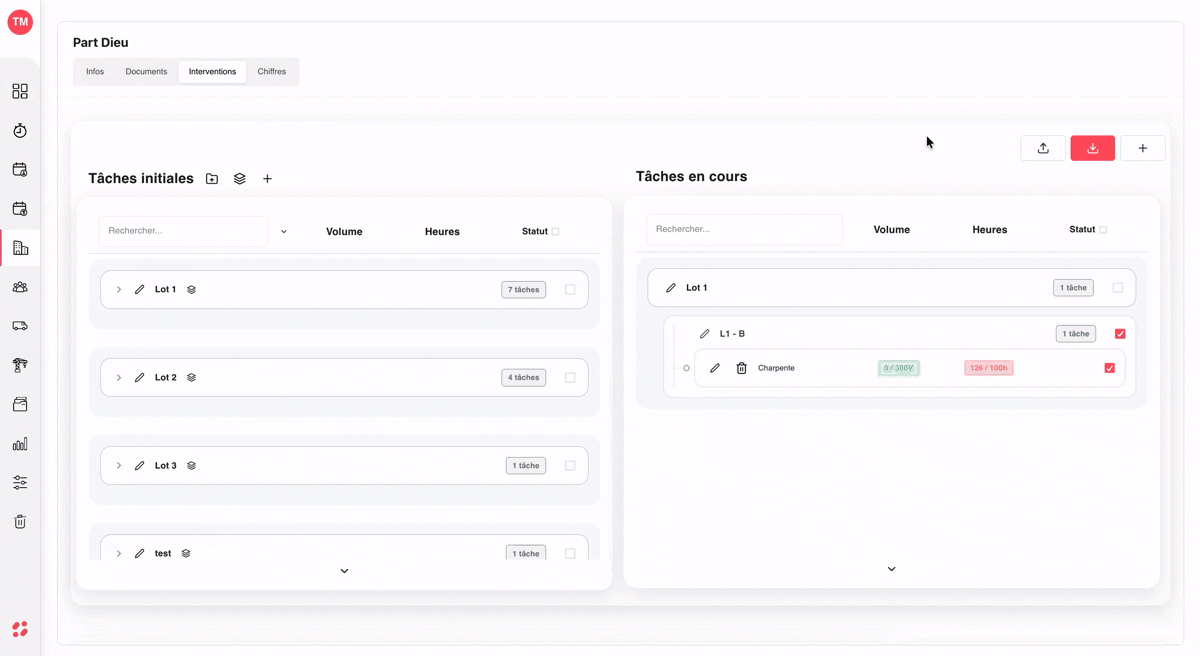Open the trash bin icon in sidebar
Image resolution: width=1200 pixels, height=656 pixels.
(x=20, y=522)
